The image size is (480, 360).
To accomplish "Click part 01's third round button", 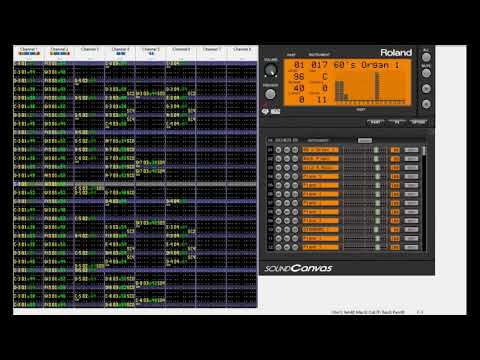I will coord(295,150).
